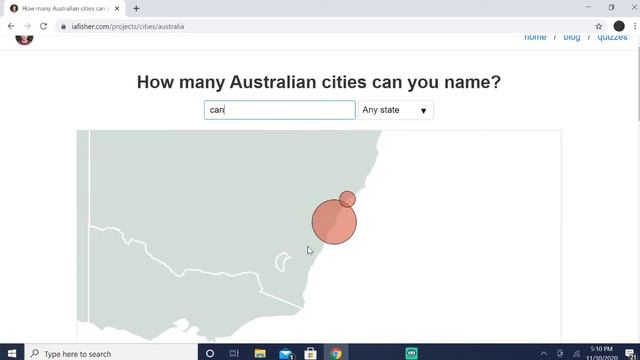Click the site author avatar
640x360 pixels.
tap(24, 39)
